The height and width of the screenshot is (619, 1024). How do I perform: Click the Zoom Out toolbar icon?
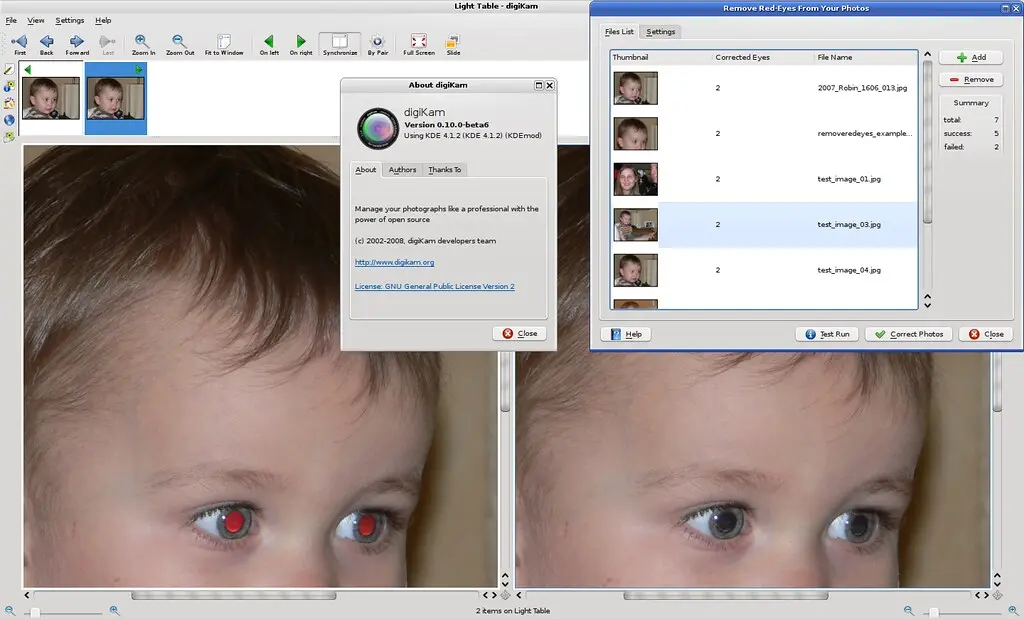pos(180,44)
